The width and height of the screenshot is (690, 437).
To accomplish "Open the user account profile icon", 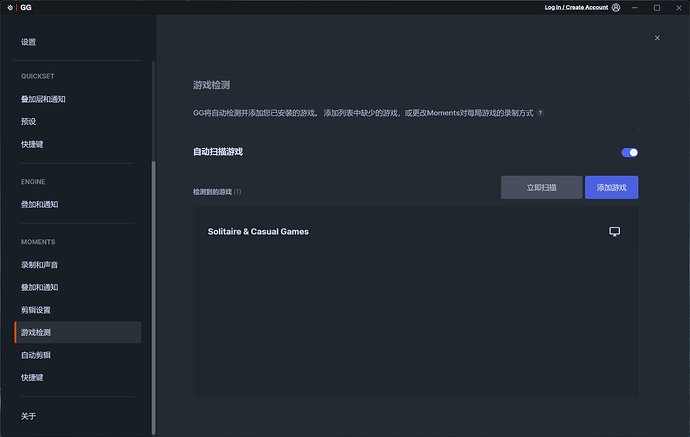I will point(616,7).
